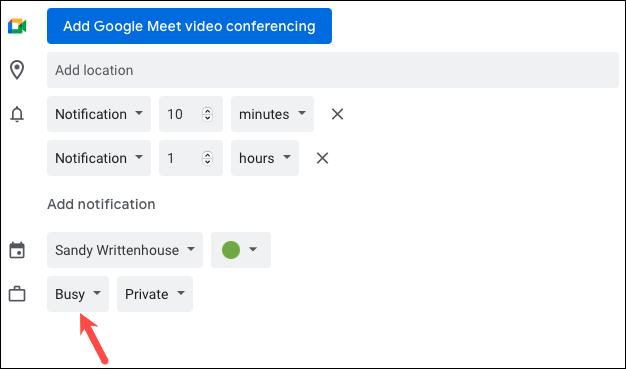Open the Busy availability dropdown
The image size is (626, 369).
point(78,294)
